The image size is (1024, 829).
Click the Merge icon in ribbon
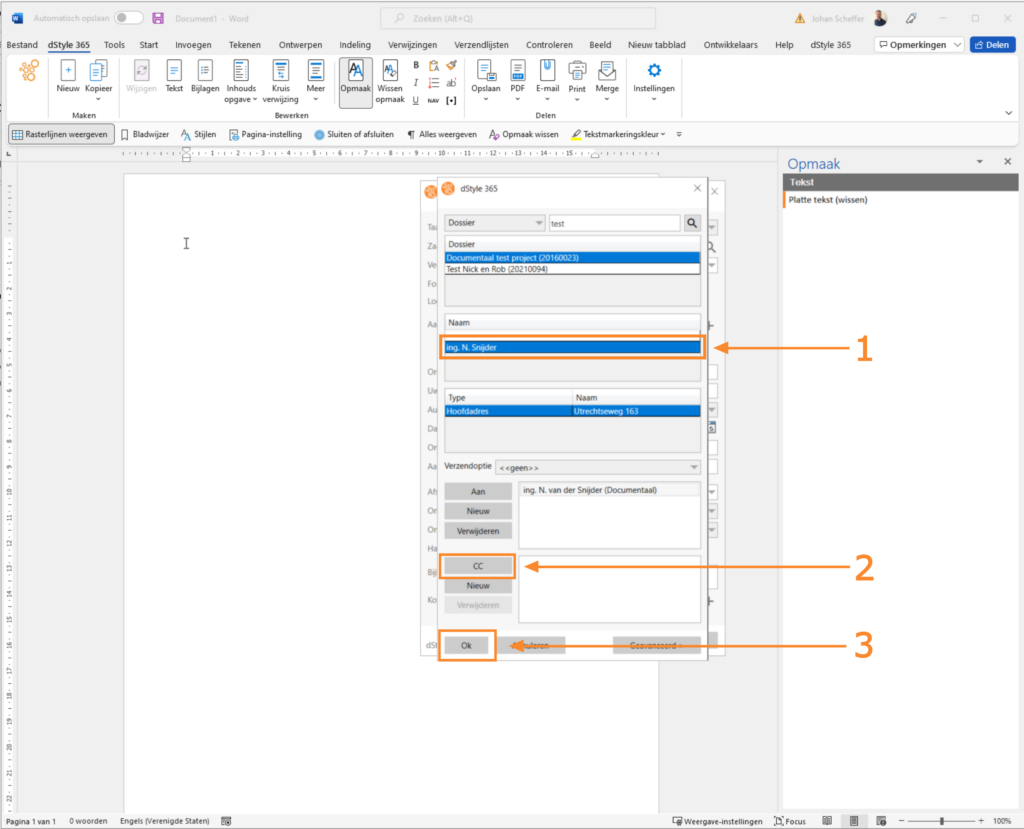[607, 80]
